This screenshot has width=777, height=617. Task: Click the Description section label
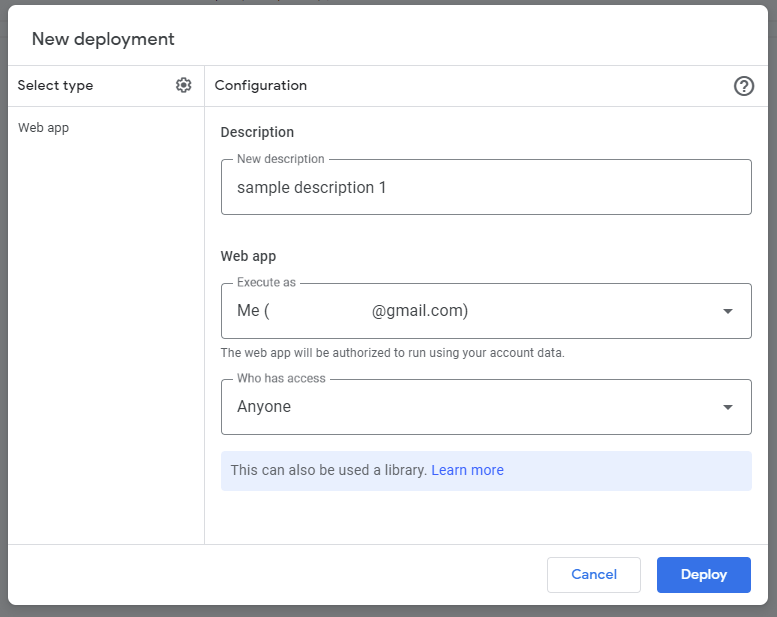click(257, 132)
